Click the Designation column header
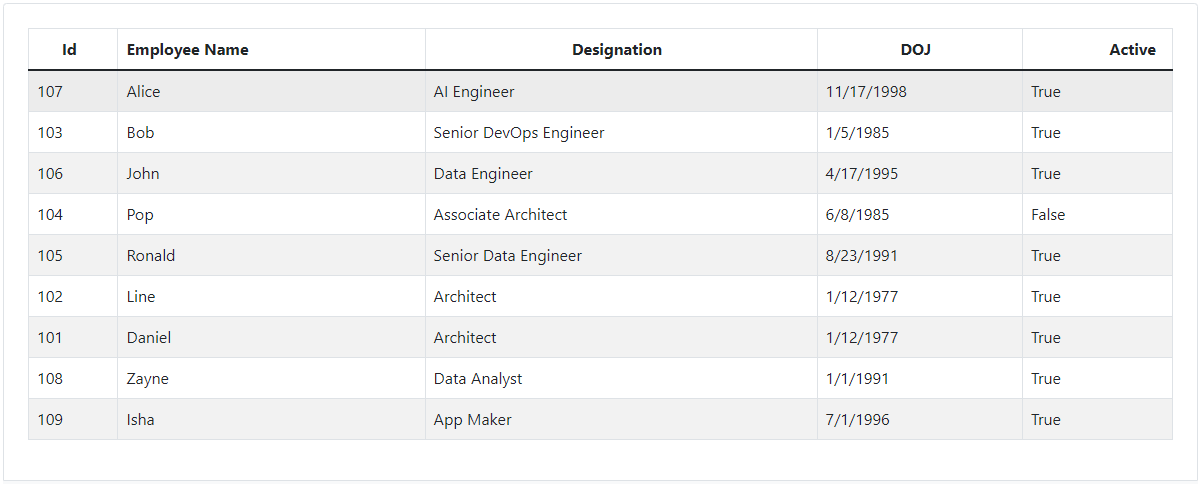This screenshot has width=1201, height=484. (617, 50)
